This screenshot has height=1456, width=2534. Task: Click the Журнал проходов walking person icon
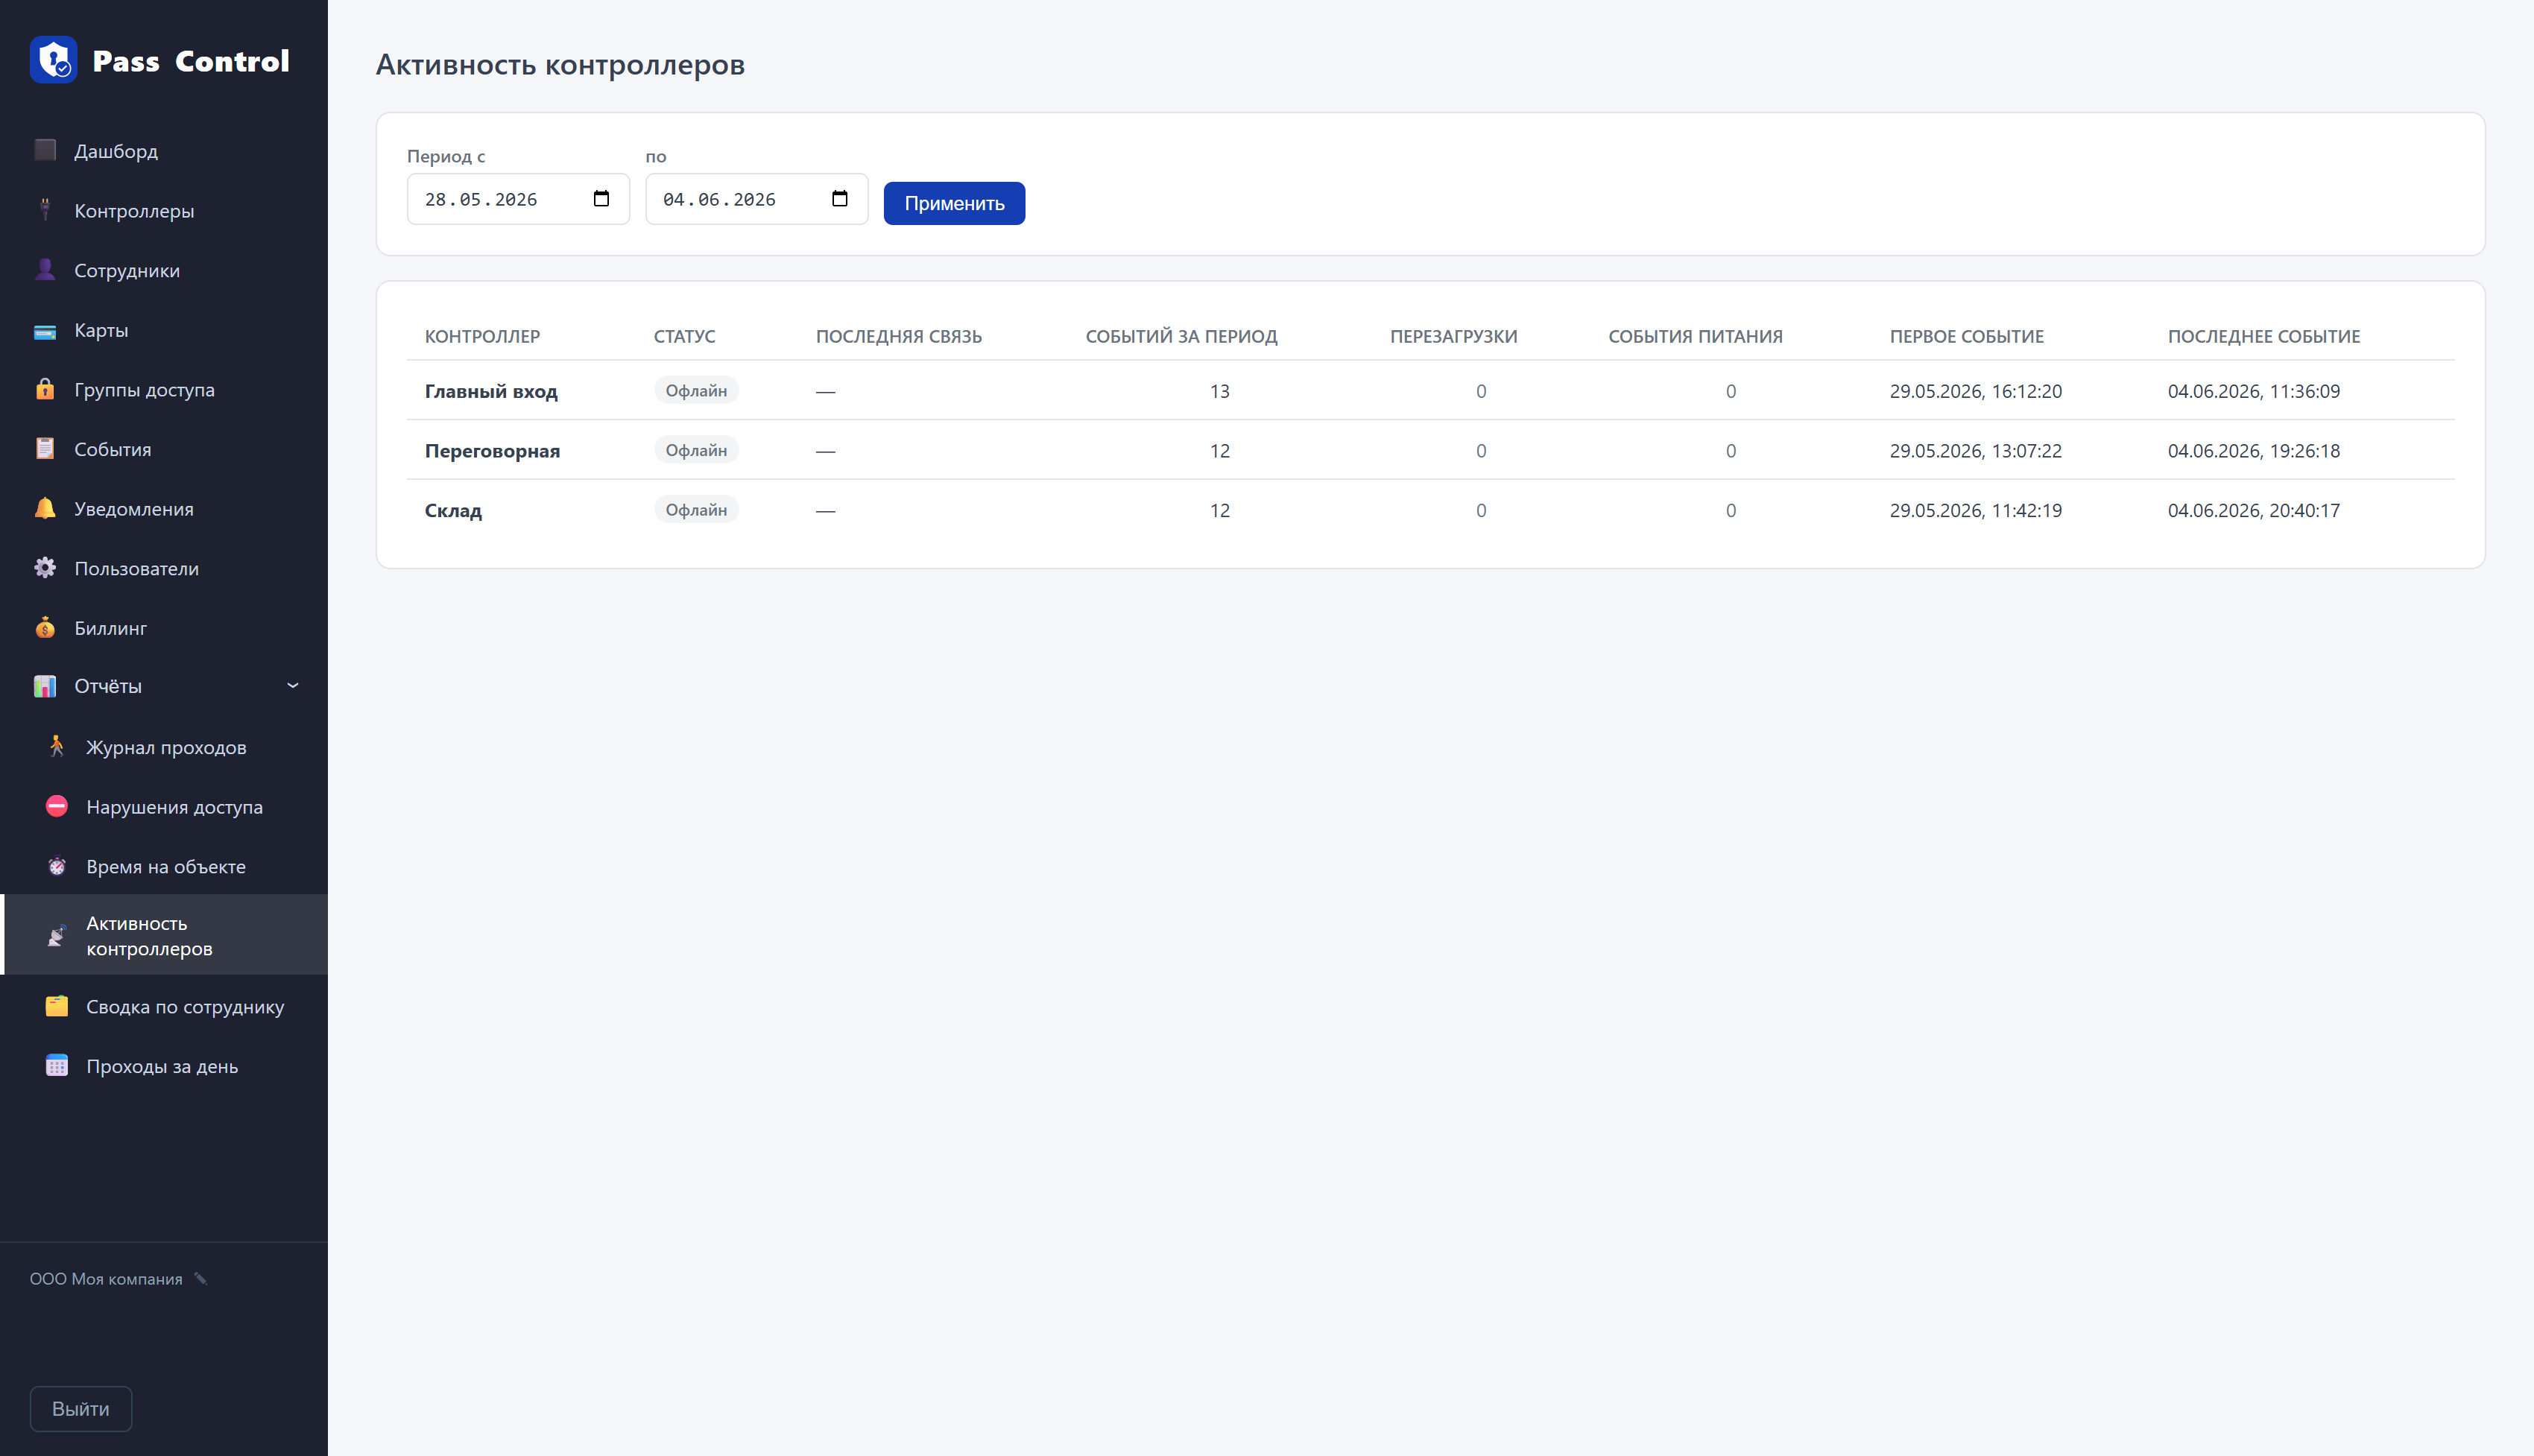(57, 747)
